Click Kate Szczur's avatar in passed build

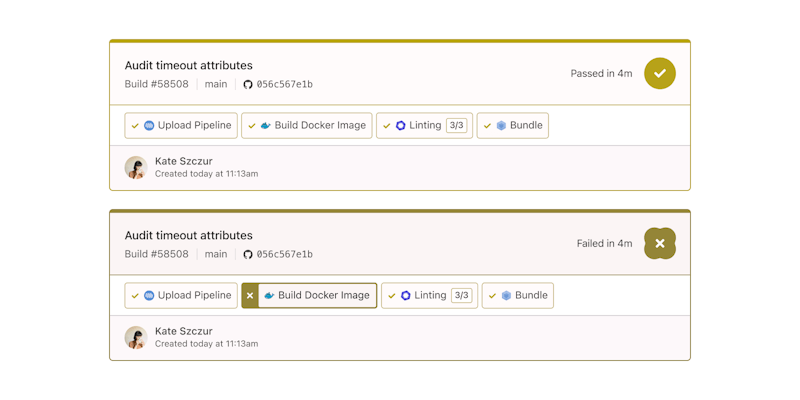tap(136, 167)
